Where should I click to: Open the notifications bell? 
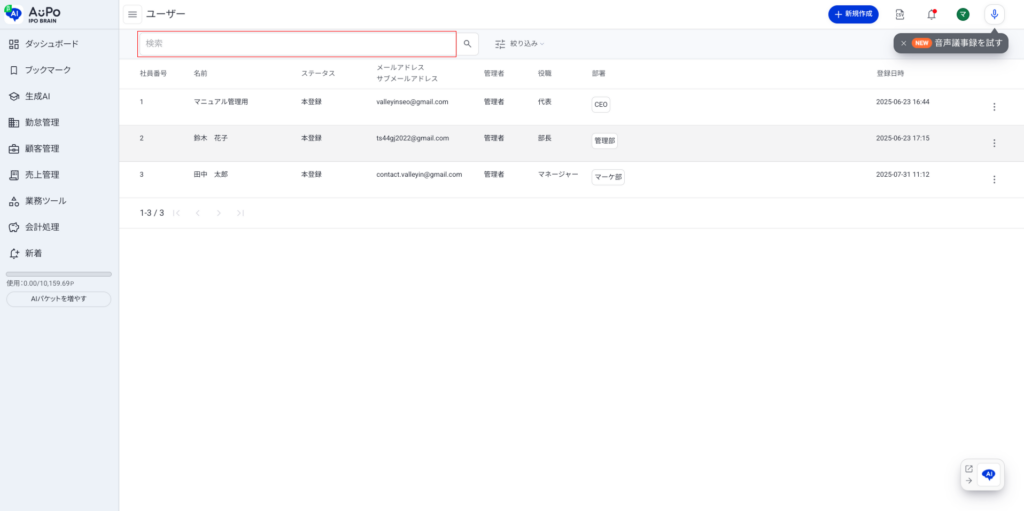931,14
